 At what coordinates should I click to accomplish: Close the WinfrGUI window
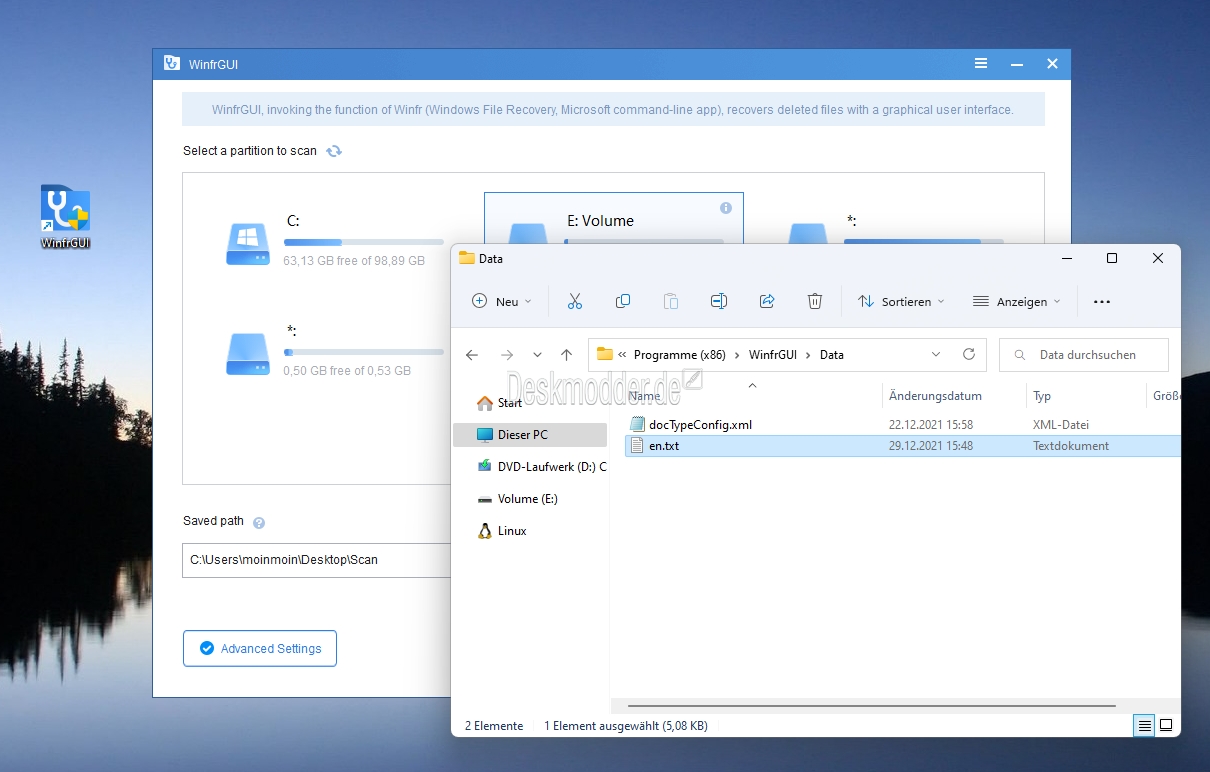tap(1052, 64)
